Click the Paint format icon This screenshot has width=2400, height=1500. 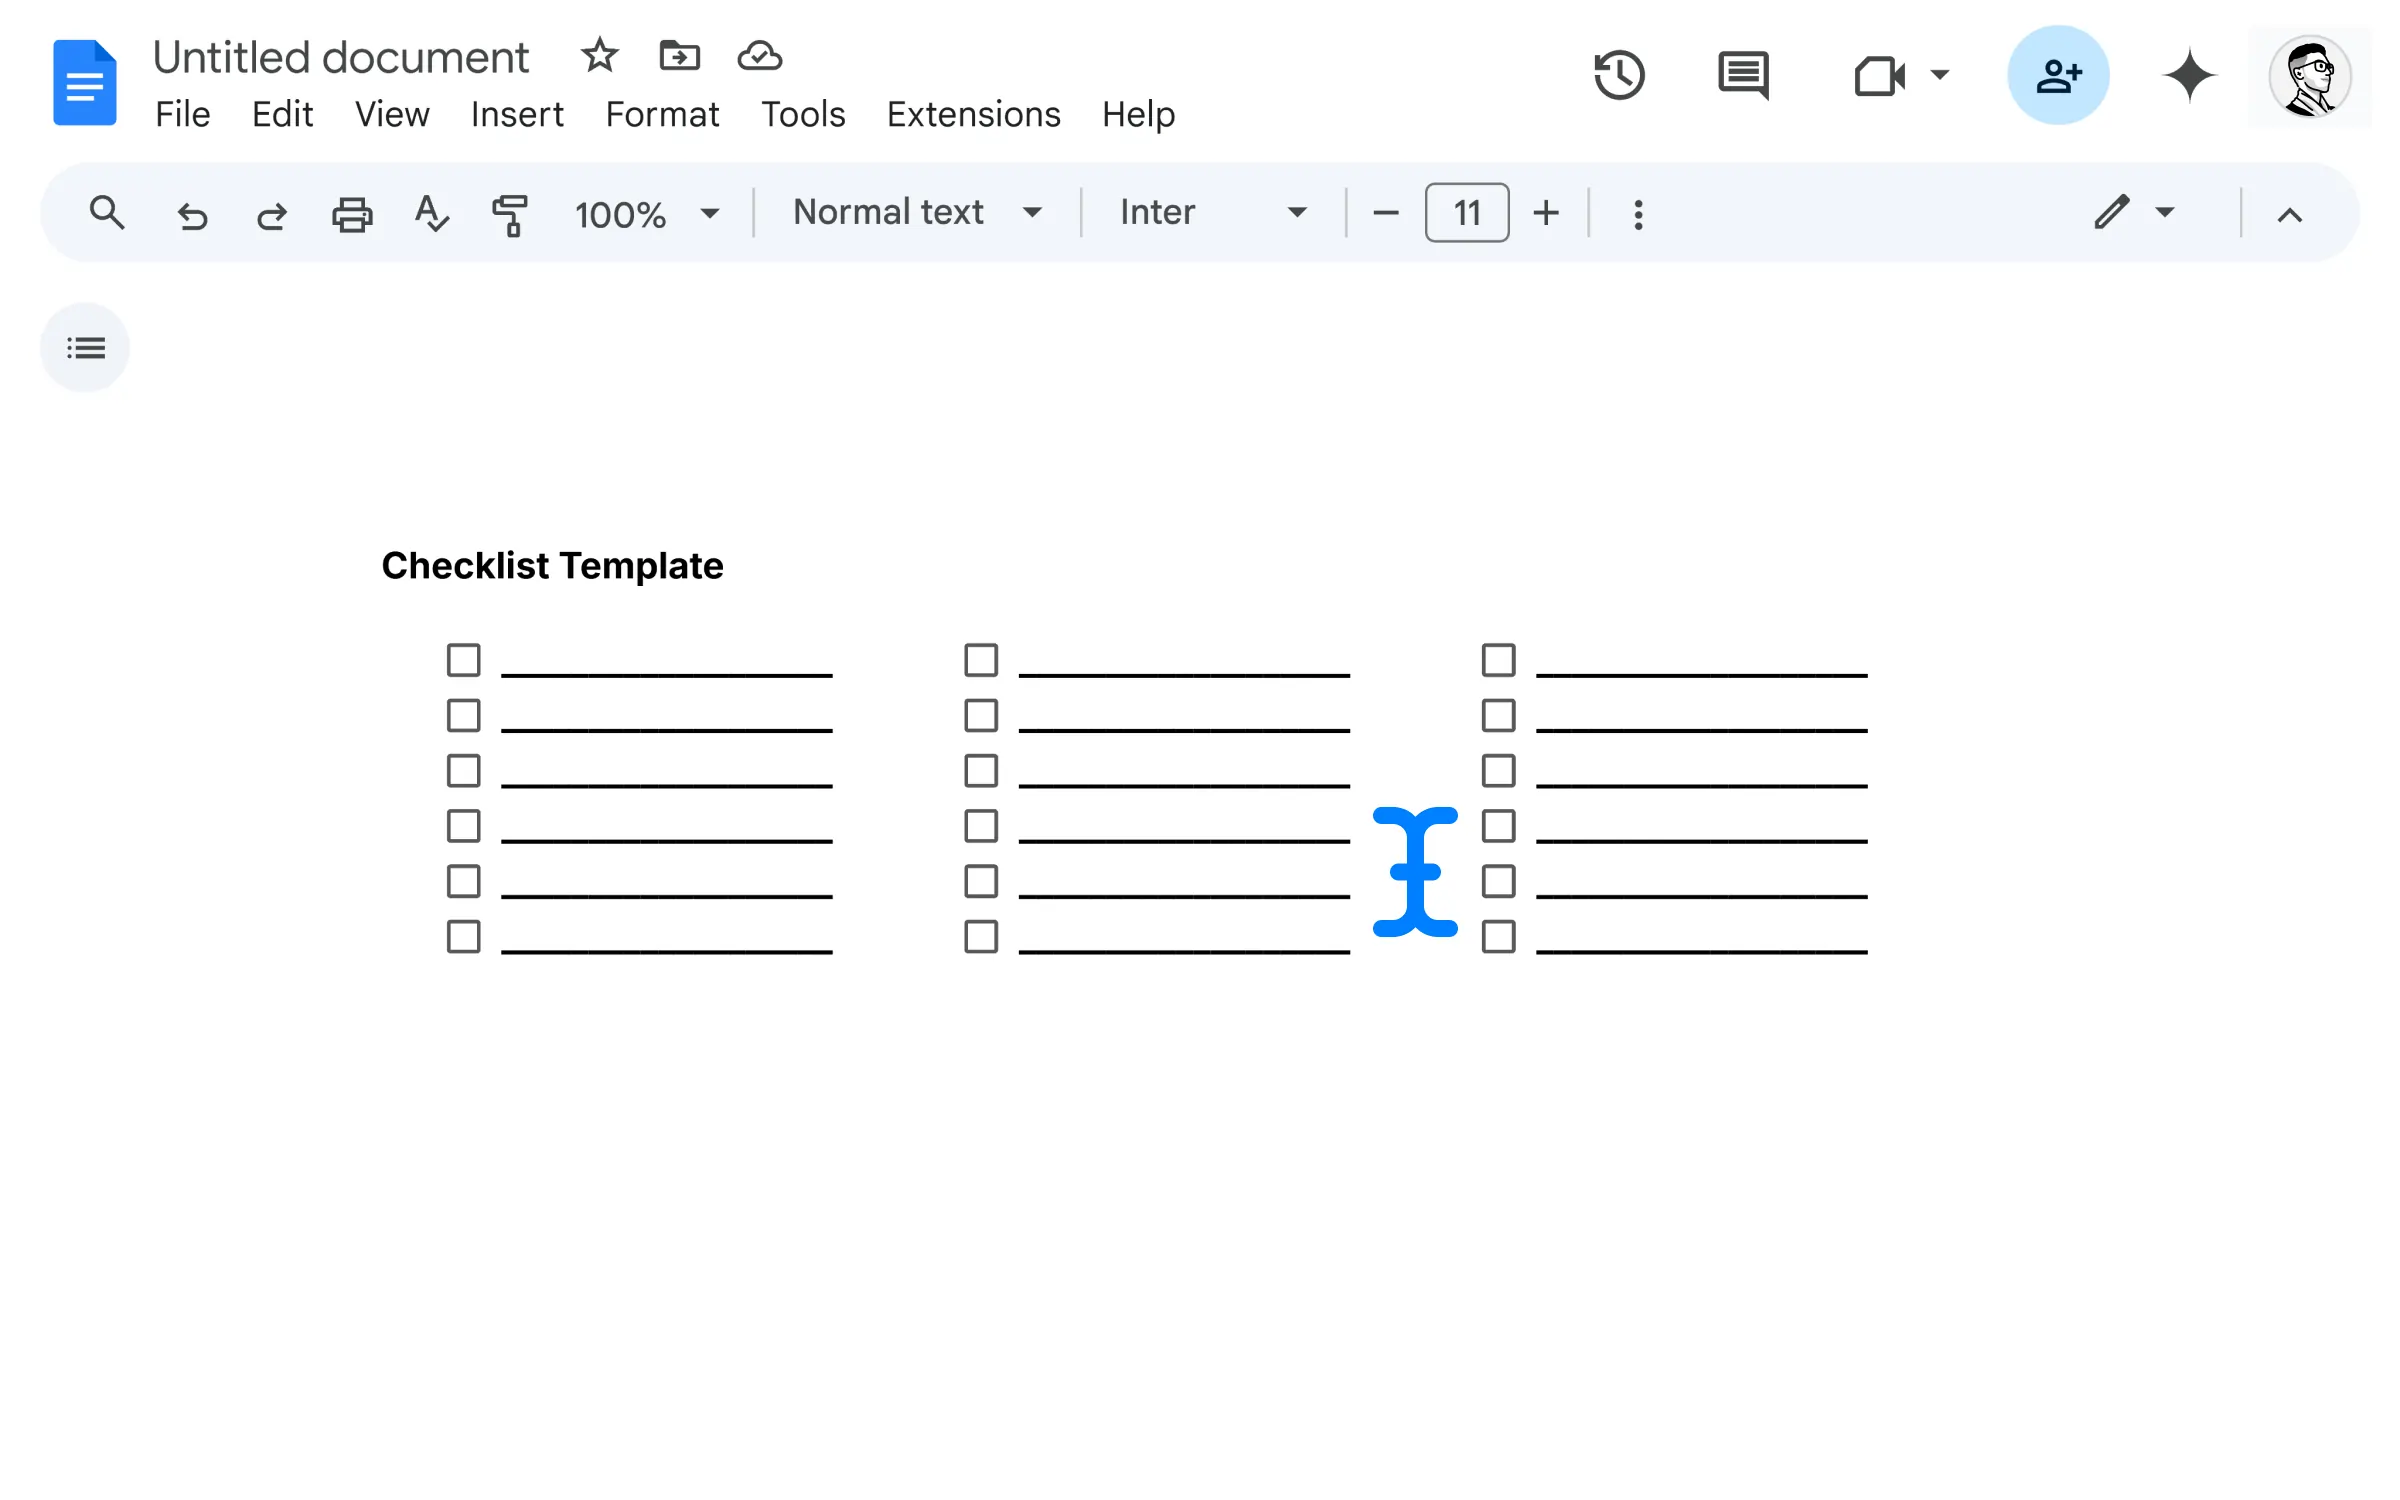click(x=511, y=211)
